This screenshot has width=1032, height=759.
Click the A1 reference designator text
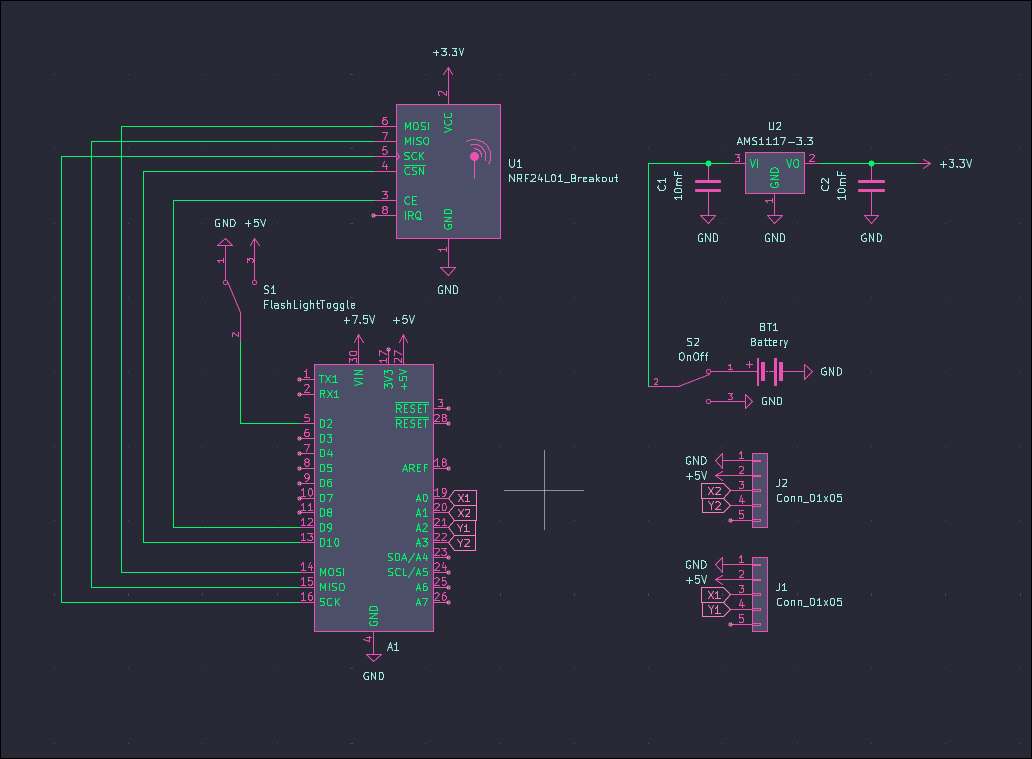[x=393, y=647]
